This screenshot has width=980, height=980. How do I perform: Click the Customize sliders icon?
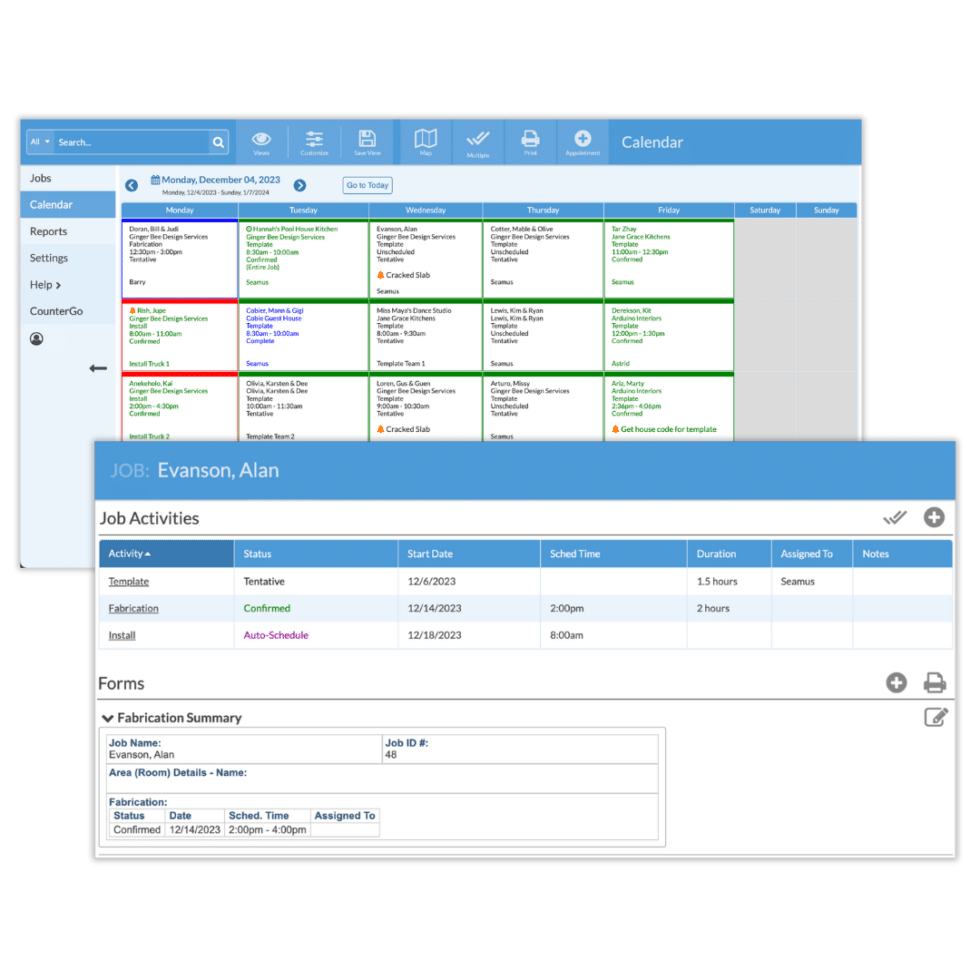[x=314, y=141]
